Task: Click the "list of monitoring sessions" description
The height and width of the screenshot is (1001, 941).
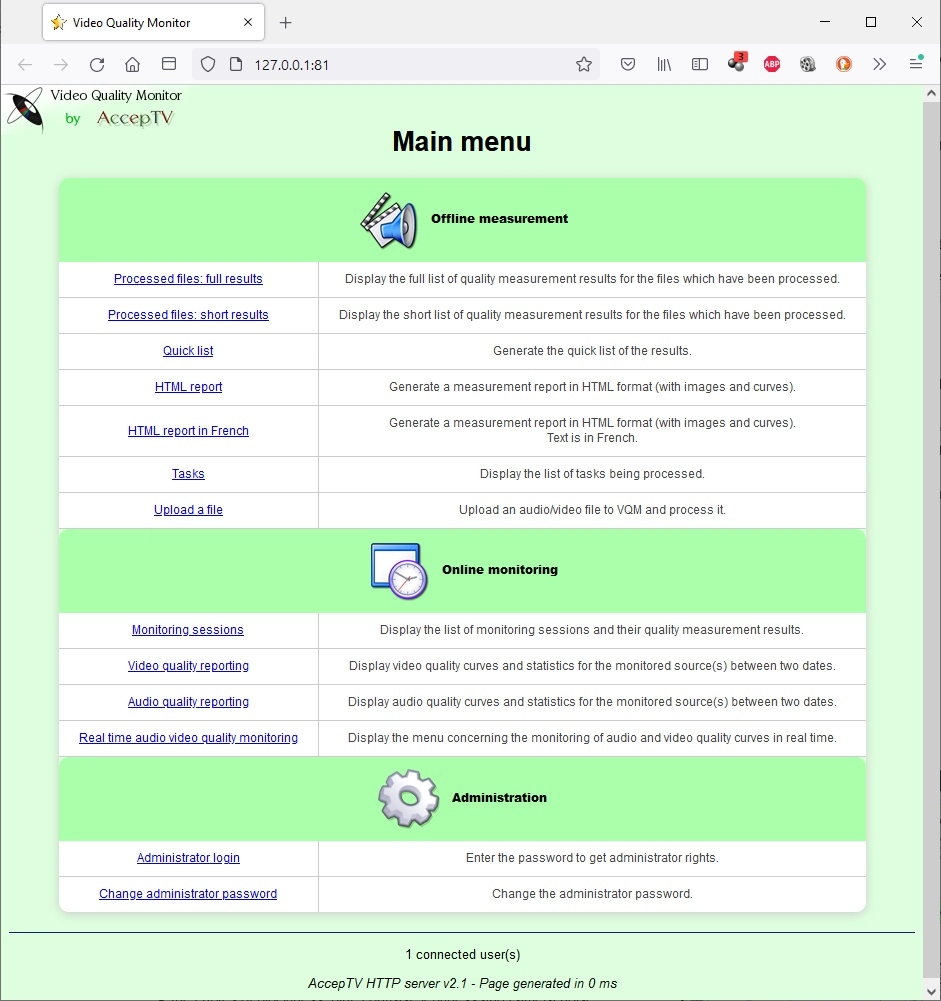Action: pyautogui.click(x=592, y=629)
